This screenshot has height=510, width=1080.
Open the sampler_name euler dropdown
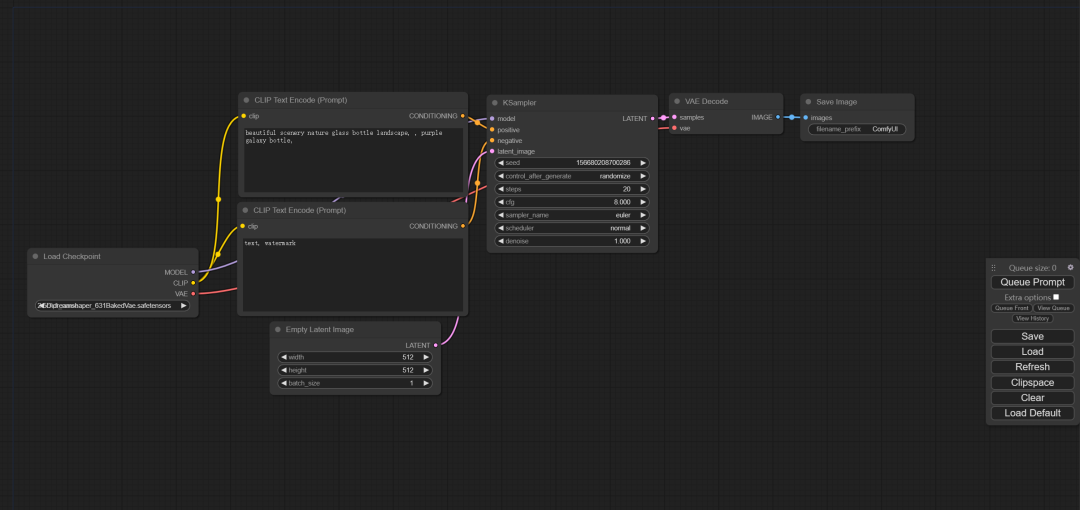coord(572,215)
